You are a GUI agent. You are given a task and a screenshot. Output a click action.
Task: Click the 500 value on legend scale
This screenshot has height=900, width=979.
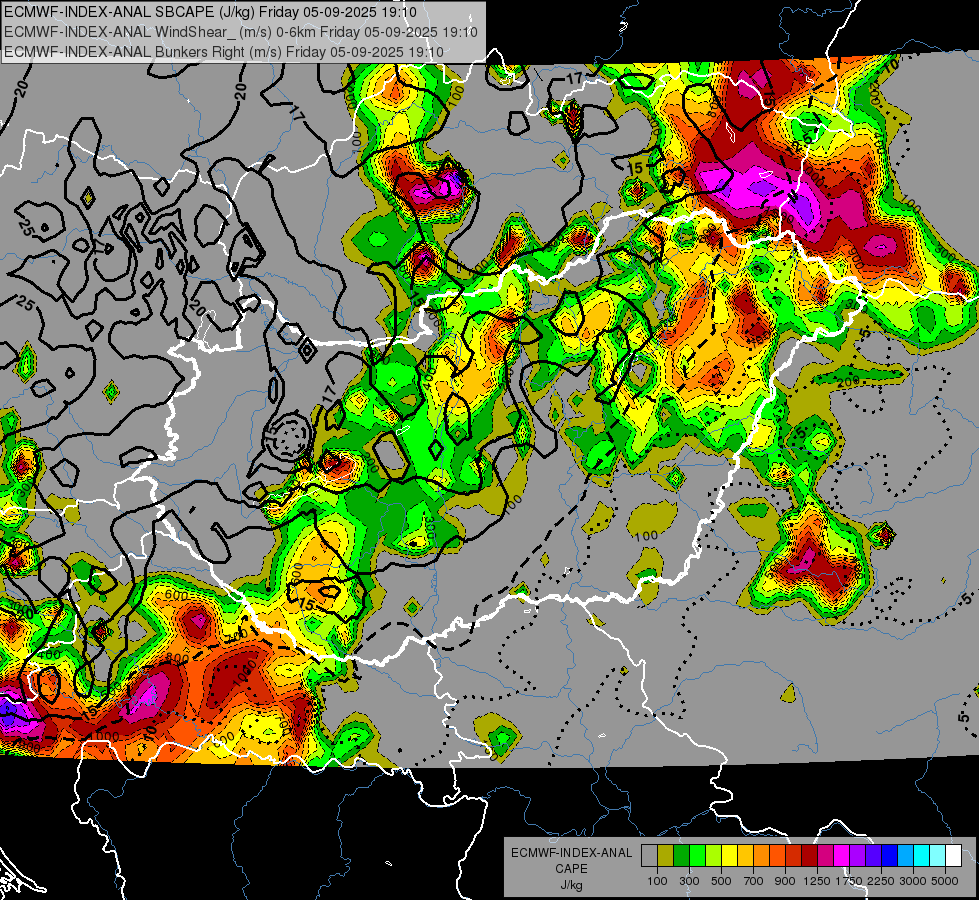(x=721, y=881)
